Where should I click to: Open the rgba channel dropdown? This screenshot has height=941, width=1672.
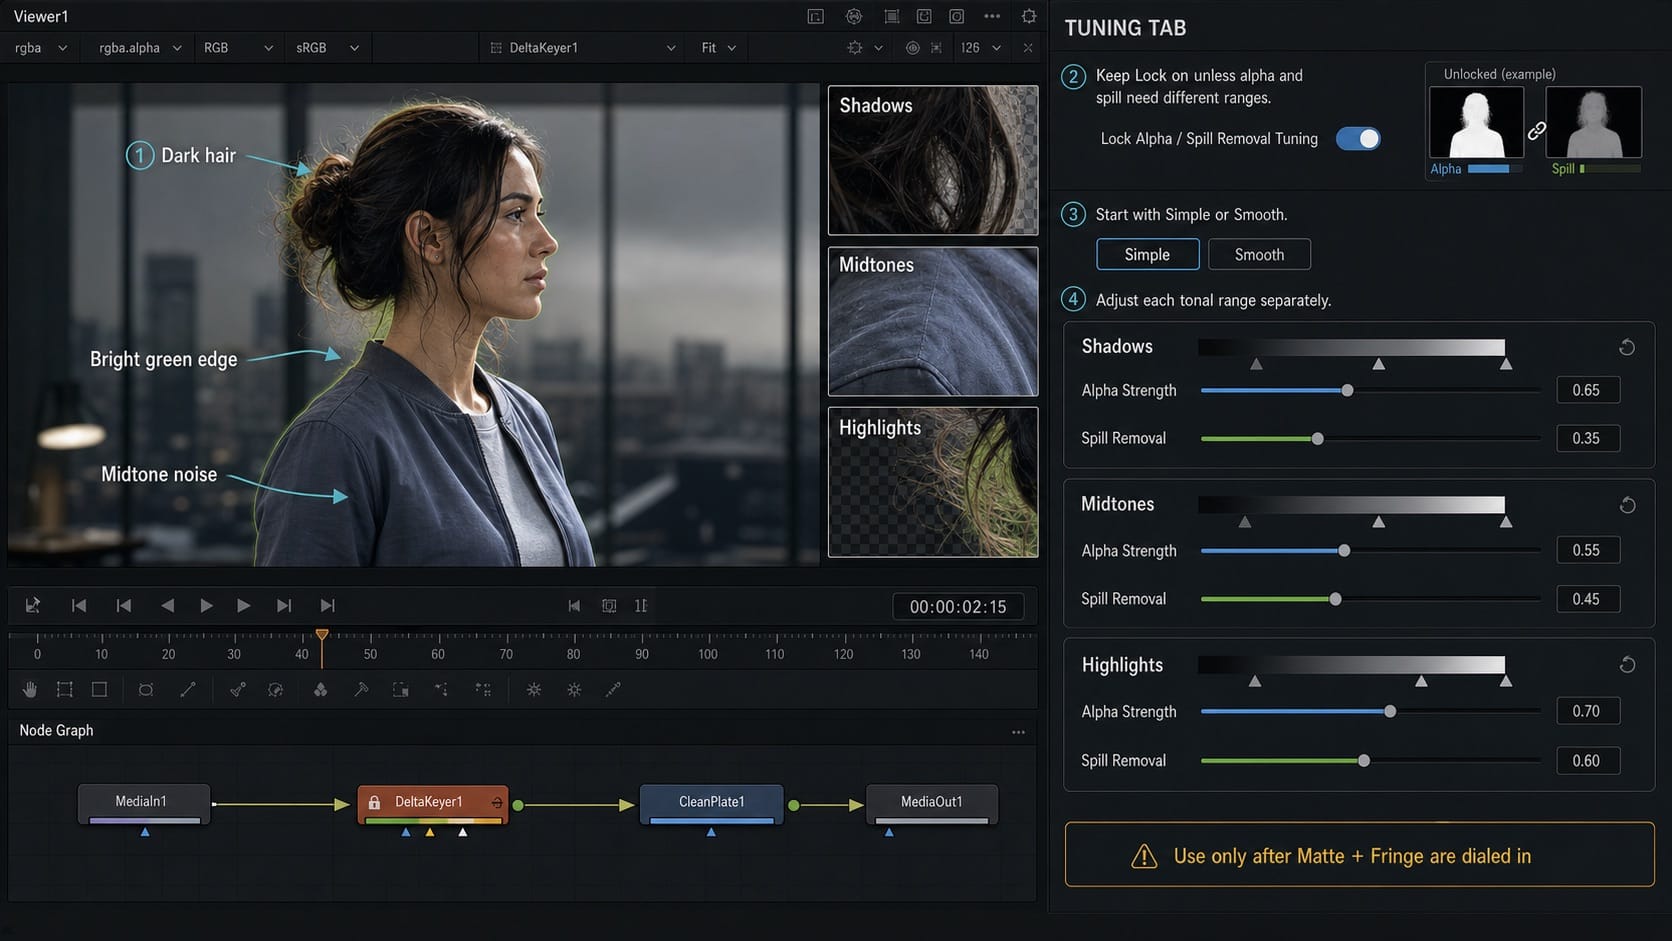[x=41, y=48]
